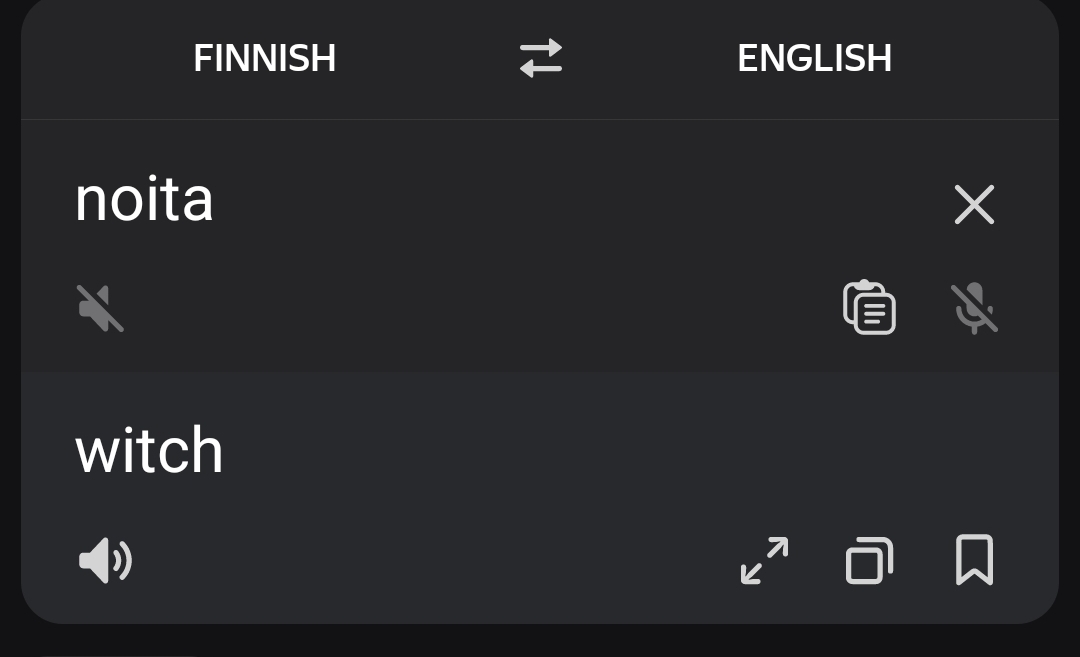1080x657 pixels.
Task: Change source language from FINNISH
Action: (x=264, y=58)
